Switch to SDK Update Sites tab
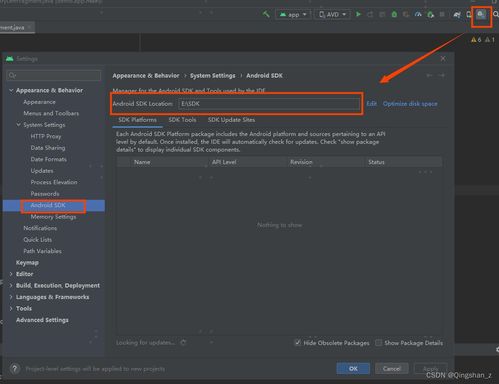 tap(231, 120)
